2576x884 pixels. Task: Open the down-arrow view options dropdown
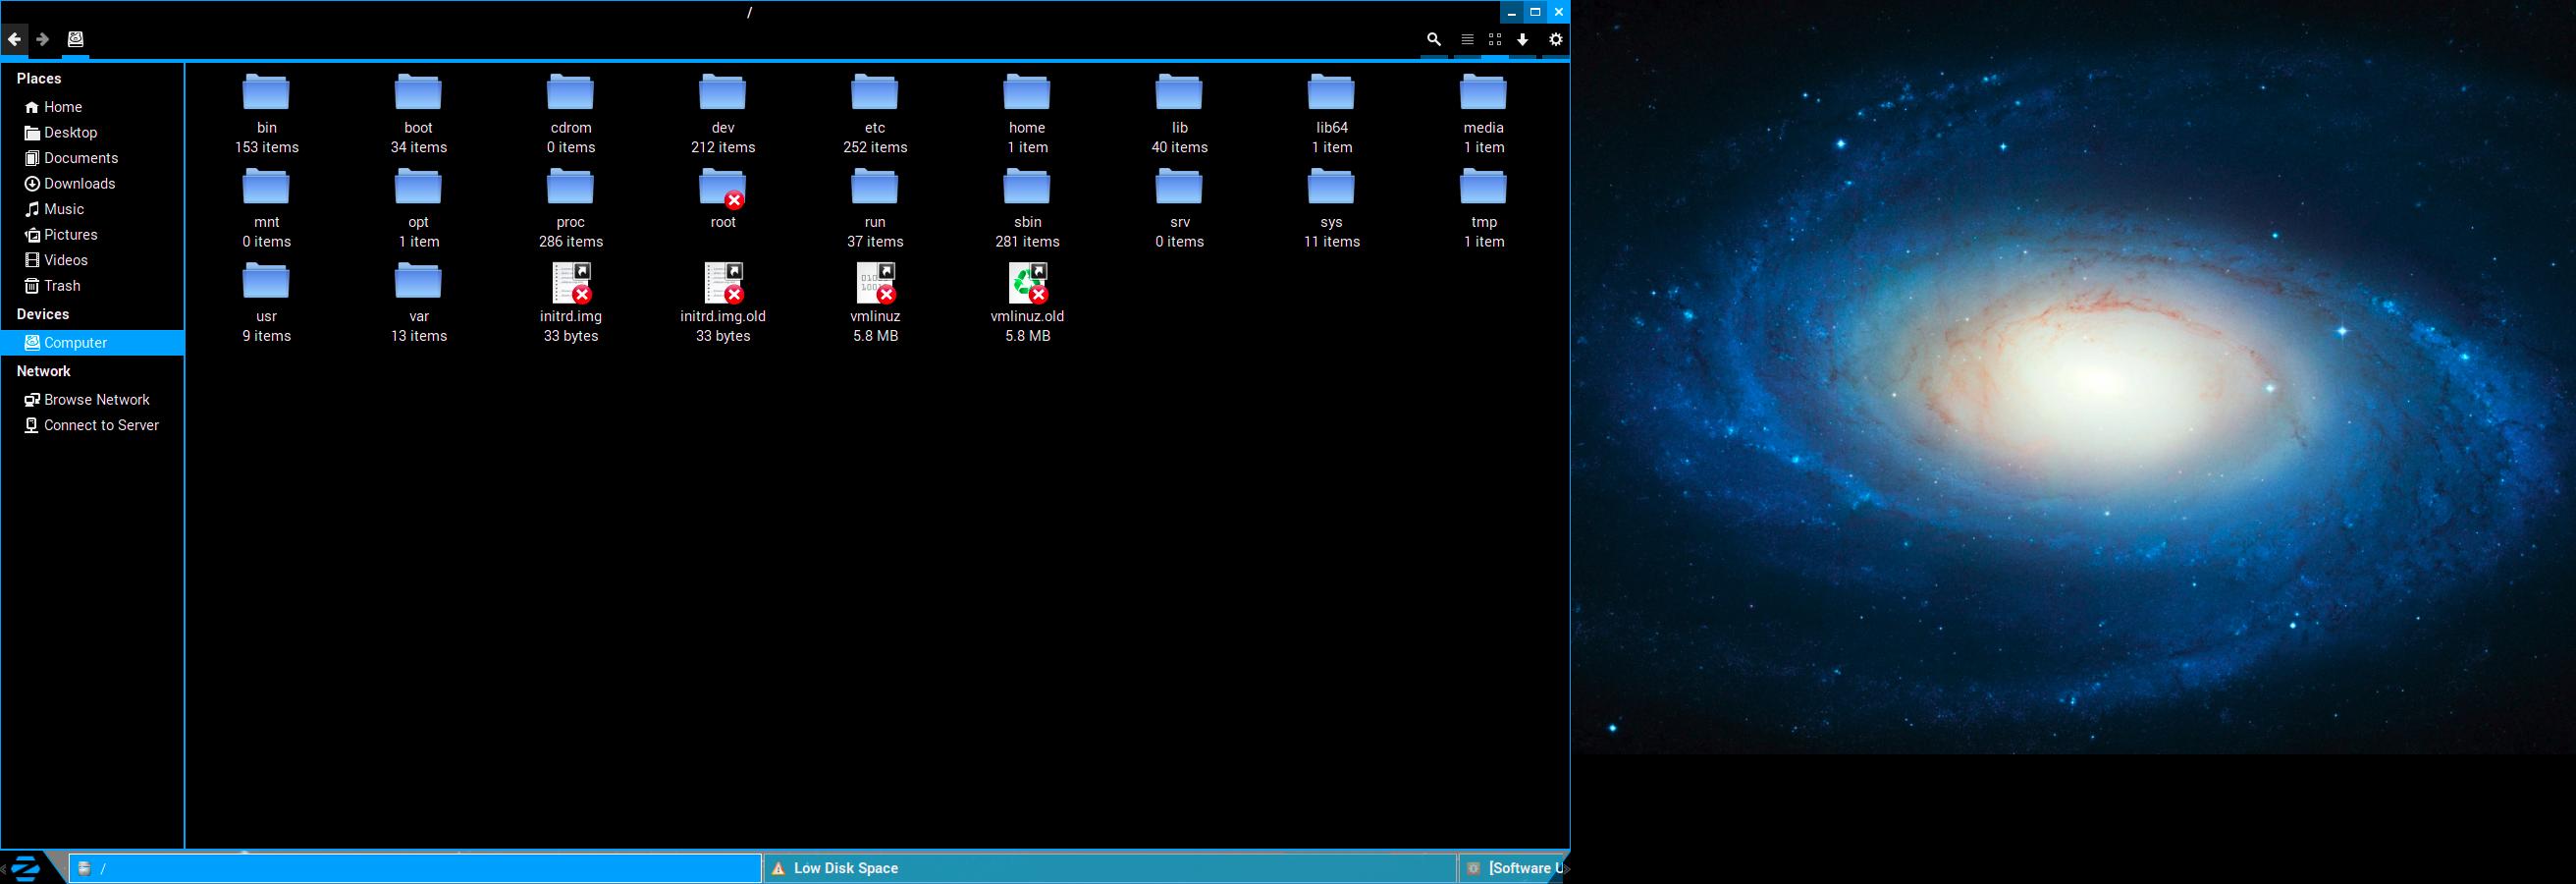1522,39
